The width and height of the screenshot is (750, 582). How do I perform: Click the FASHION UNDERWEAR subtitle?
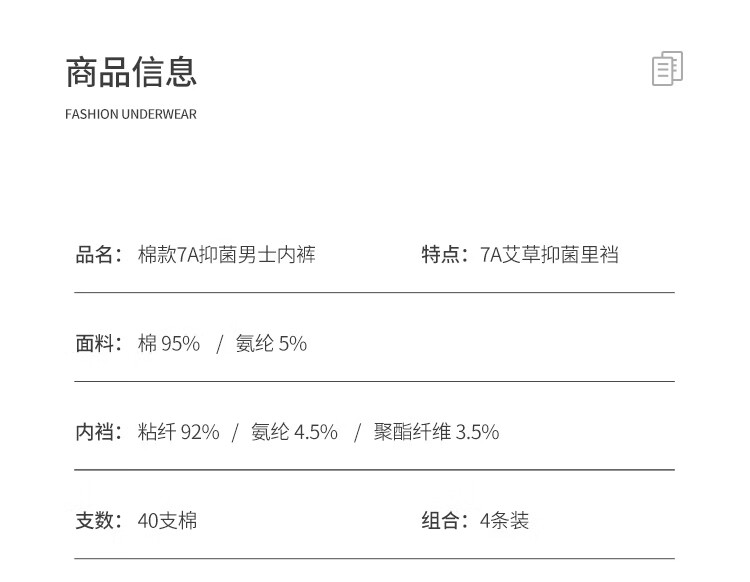(x=131, y=114)
